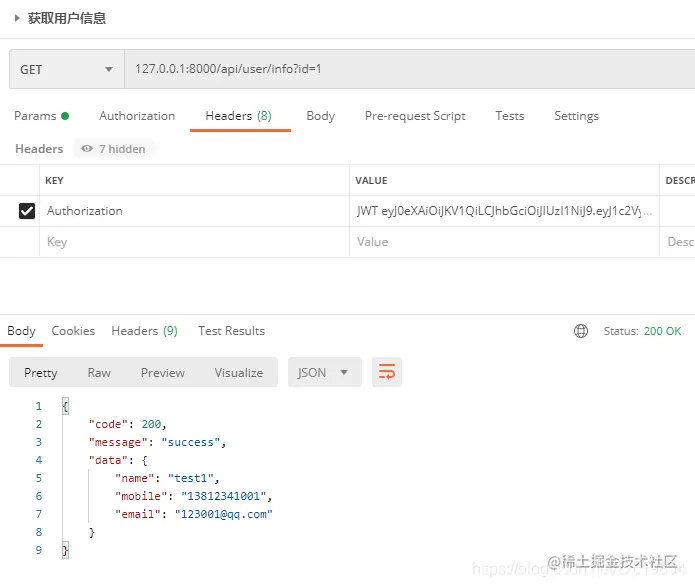Open the Pre-request Script tab
The height and width of the screenshot is (587, 695).
coord(415,116)
